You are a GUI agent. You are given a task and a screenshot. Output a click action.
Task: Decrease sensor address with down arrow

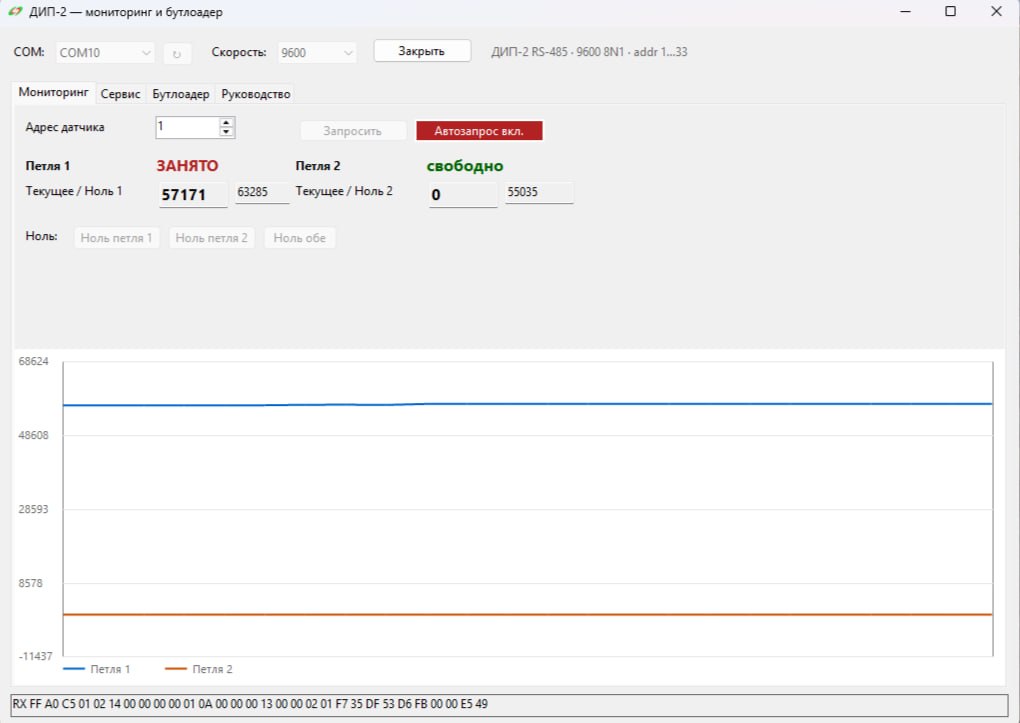point(226,132)
